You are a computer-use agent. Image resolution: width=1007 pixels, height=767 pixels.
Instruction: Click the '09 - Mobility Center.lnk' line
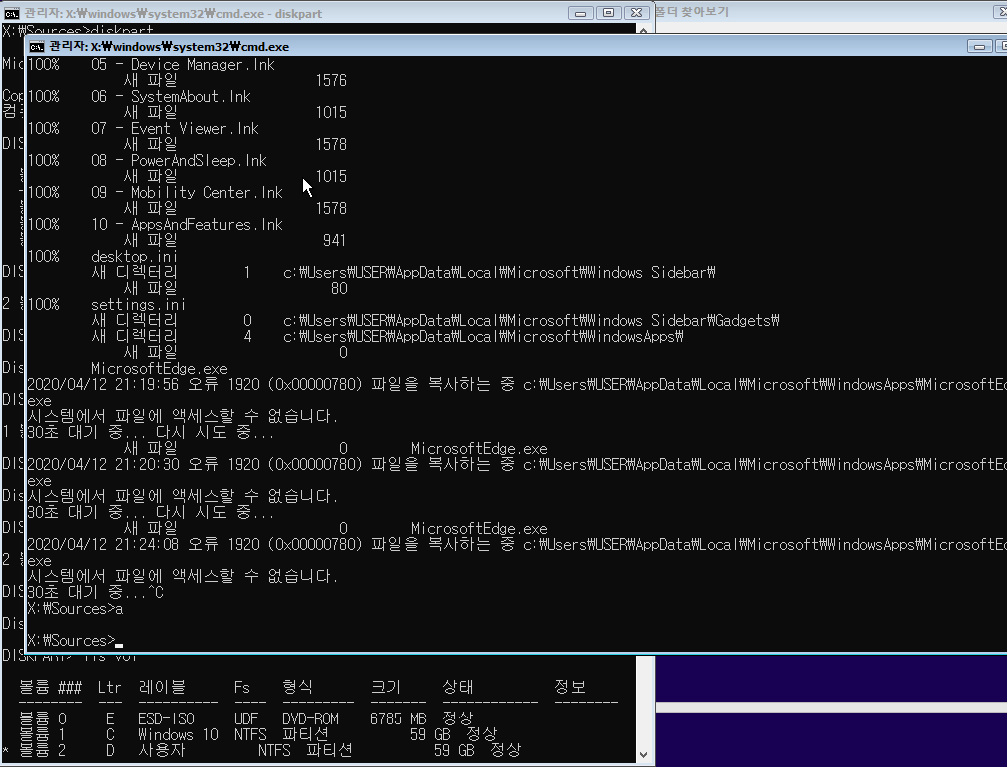155,193
